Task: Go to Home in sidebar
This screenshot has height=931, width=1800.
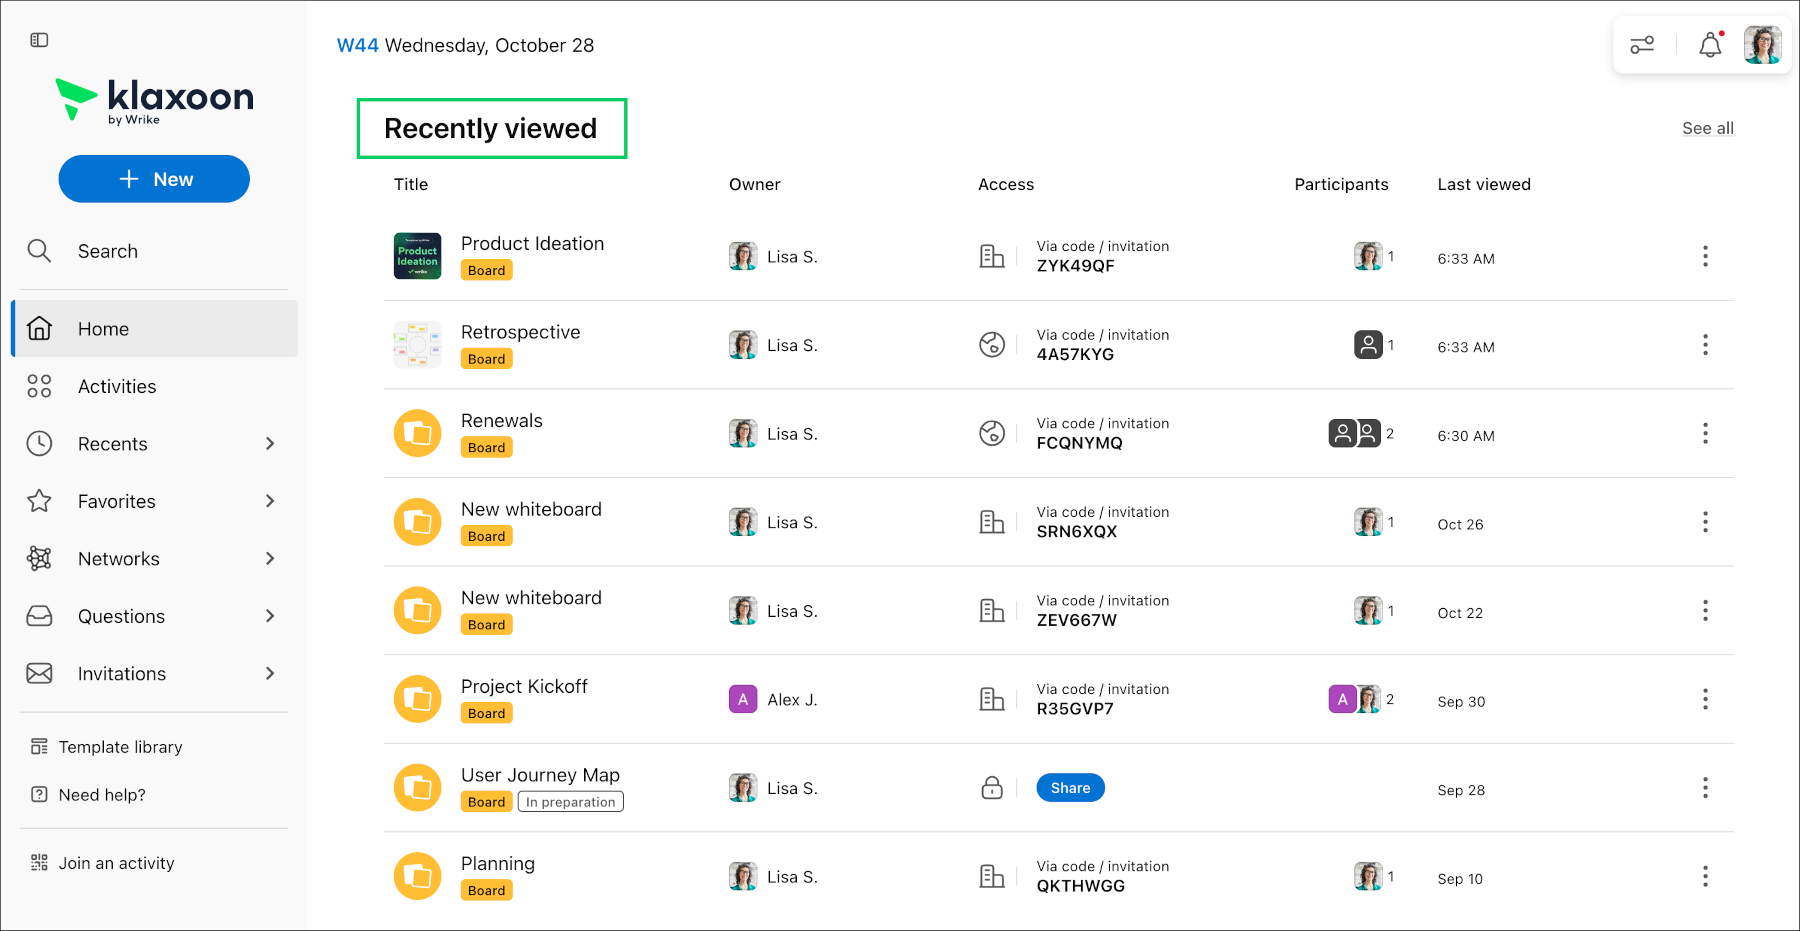Action: pos(155,328)
